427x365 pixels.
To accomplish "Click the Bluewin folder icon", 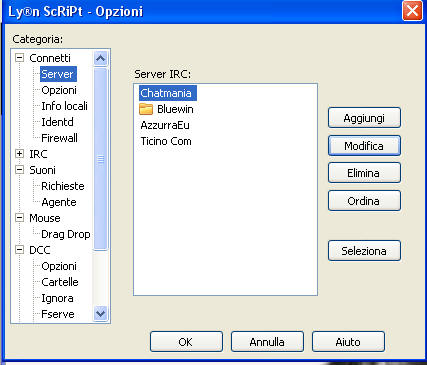I will coord(146,109).
